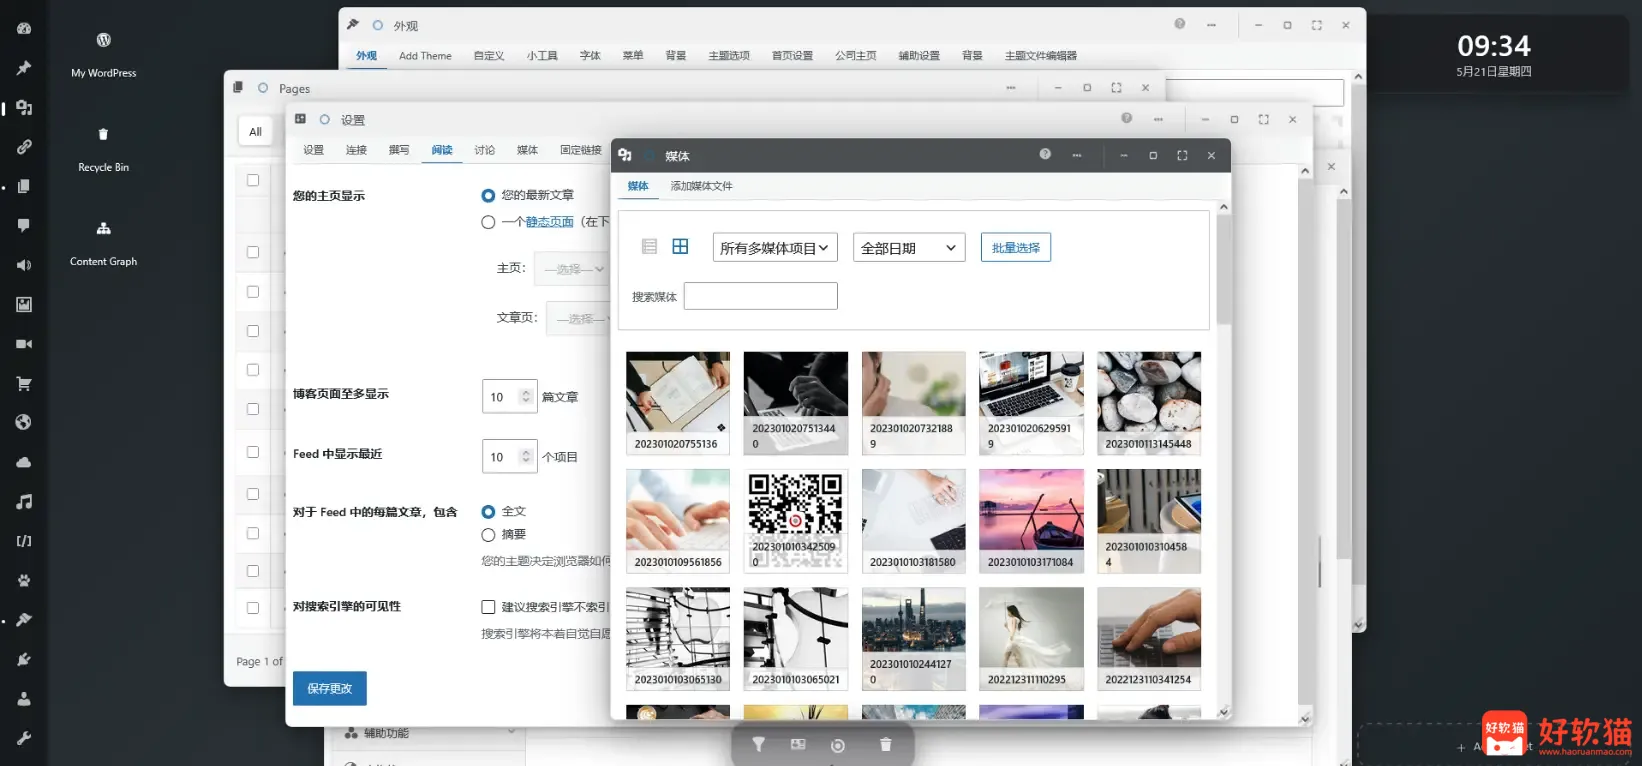Screen dimensions: 1642x766
Task: Click the media window vertical scrollbar
Action: pos(1224,270)
